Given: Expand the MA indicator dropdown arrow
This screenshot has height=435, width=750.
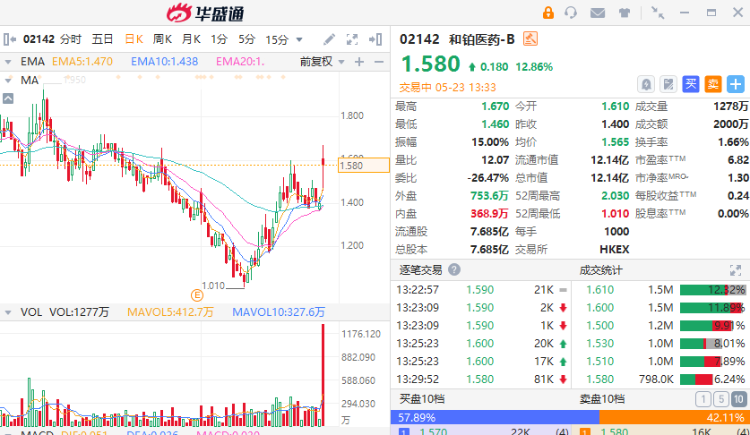Looking at the screenshot, I should click(8, 80).
